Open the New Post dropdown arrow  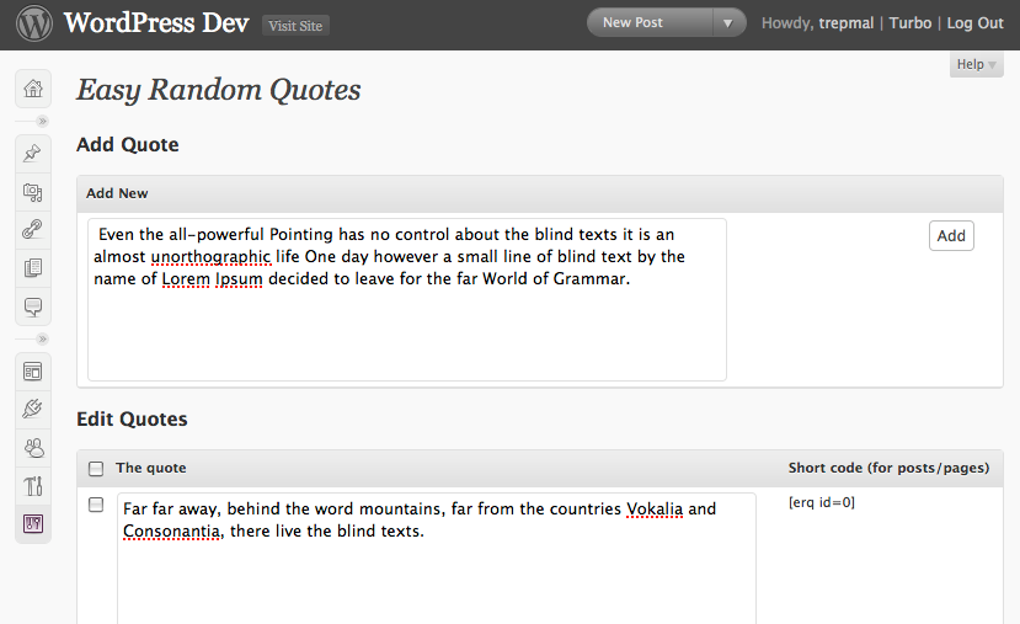729,21
